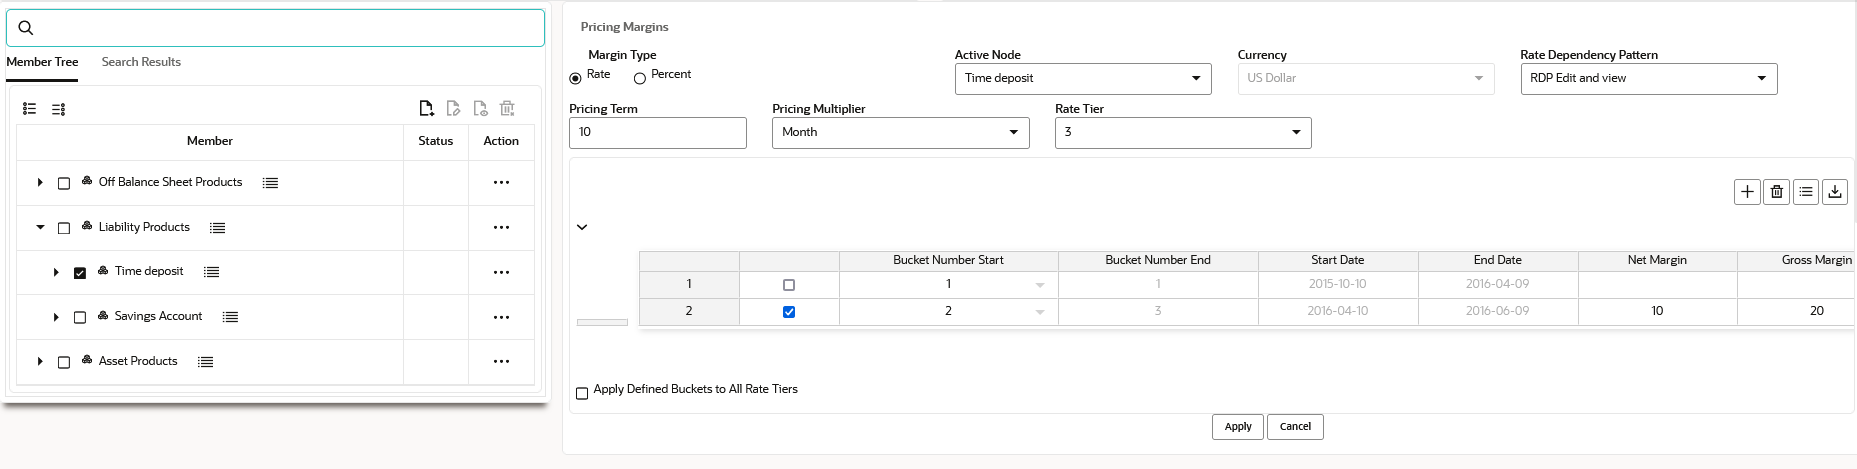The width and height of the screenshot is (1857, 469).
Task: Click the Pricing Term input field
Action: pyautogui.click(x=657, y=133)
